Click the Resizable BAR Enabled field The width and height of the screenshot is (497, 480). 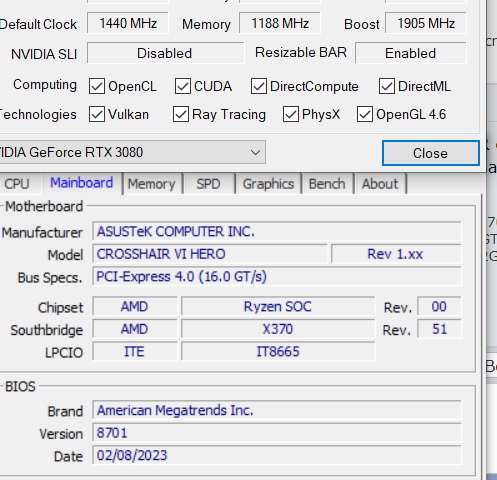click(x=411, y=53)
